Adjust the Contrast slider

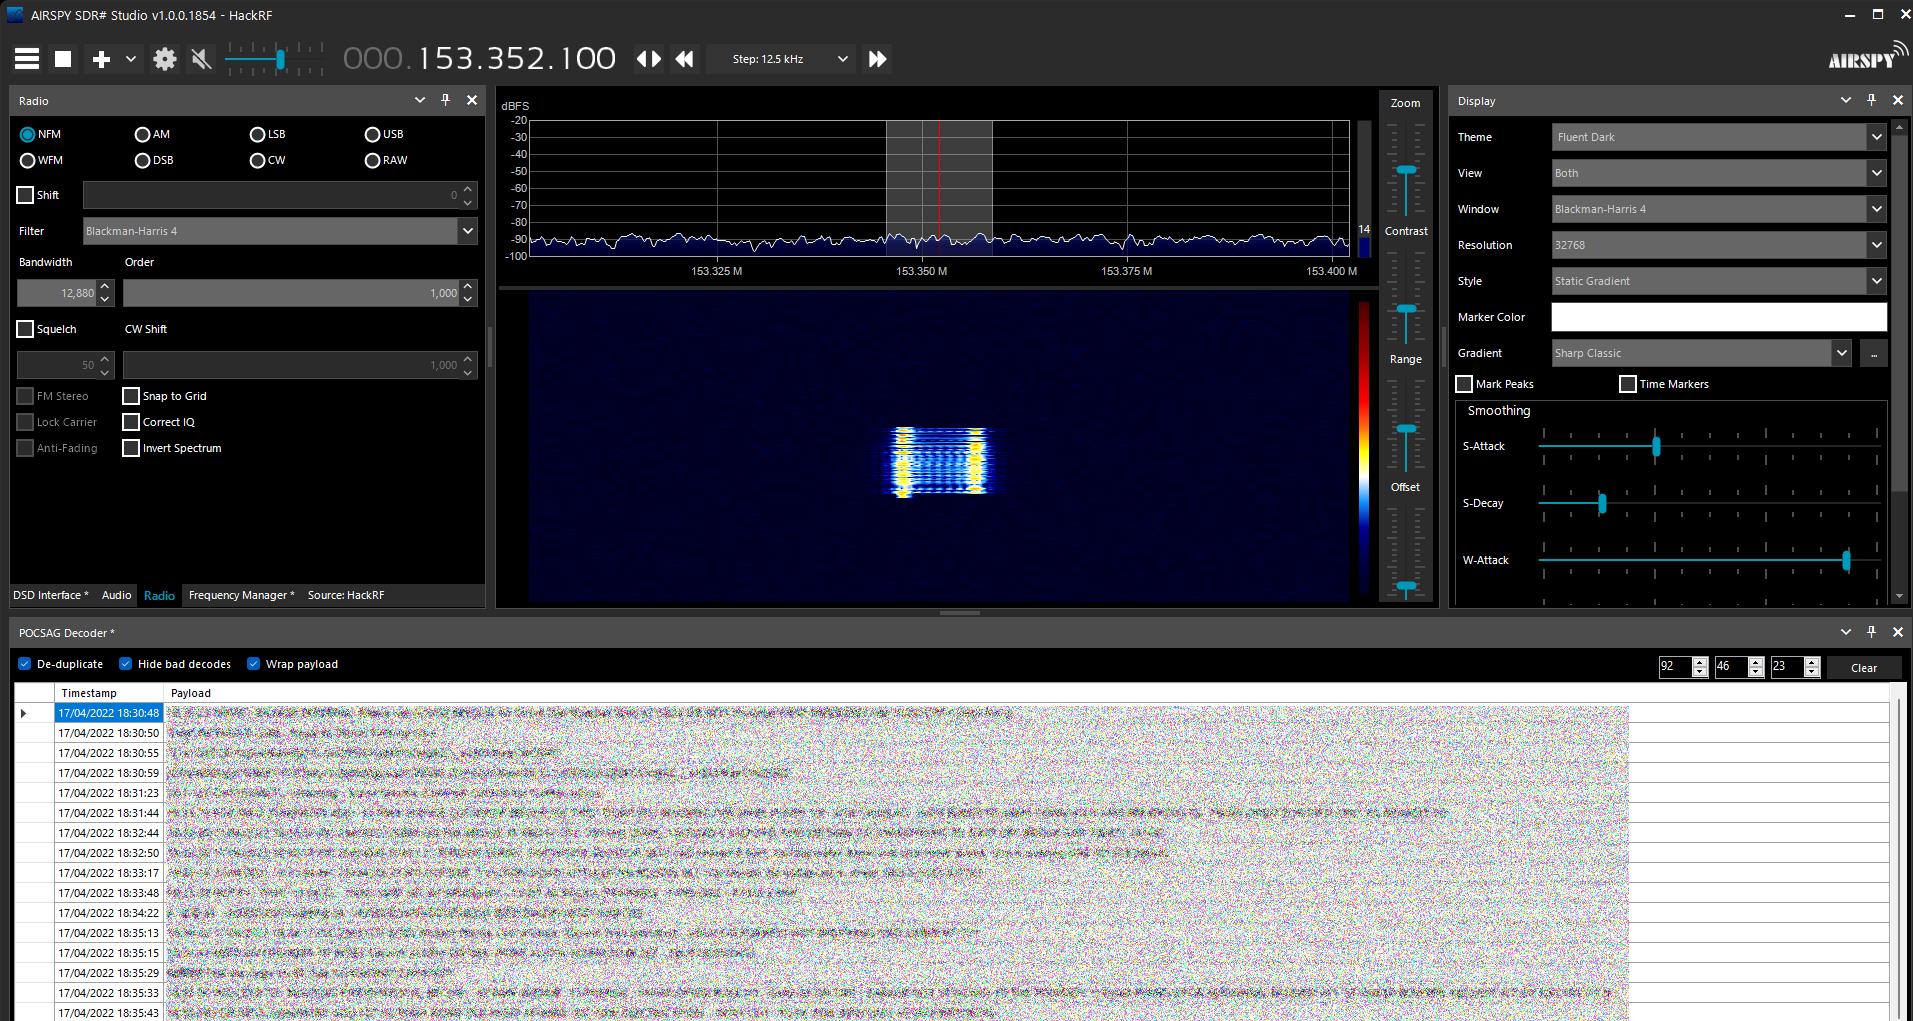[x=1406, y=308]
